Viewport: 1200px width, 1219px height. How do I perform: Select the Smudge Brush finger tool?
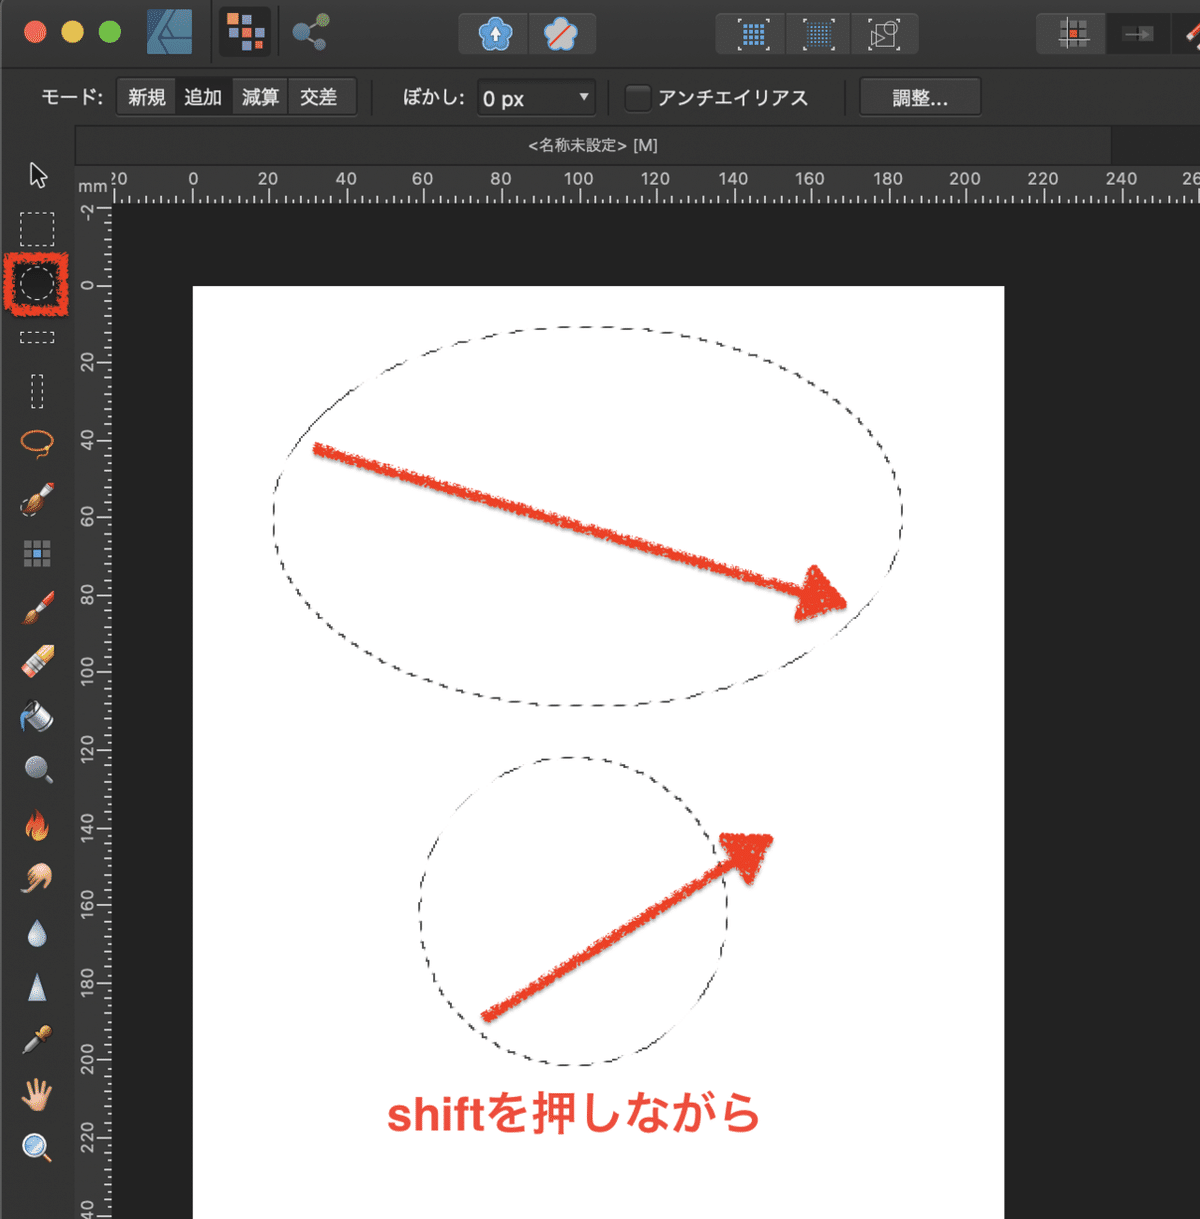37,878
